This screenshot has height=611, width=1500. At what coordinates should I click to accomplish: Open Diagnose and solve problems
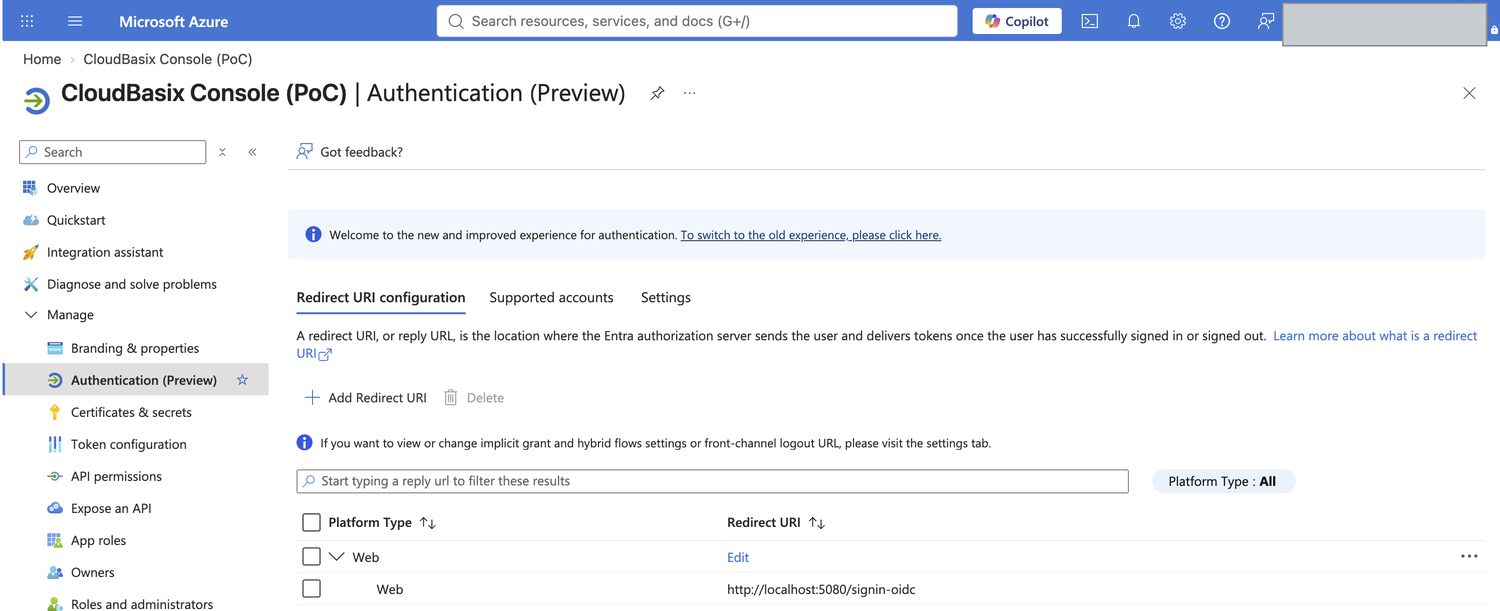132,284
